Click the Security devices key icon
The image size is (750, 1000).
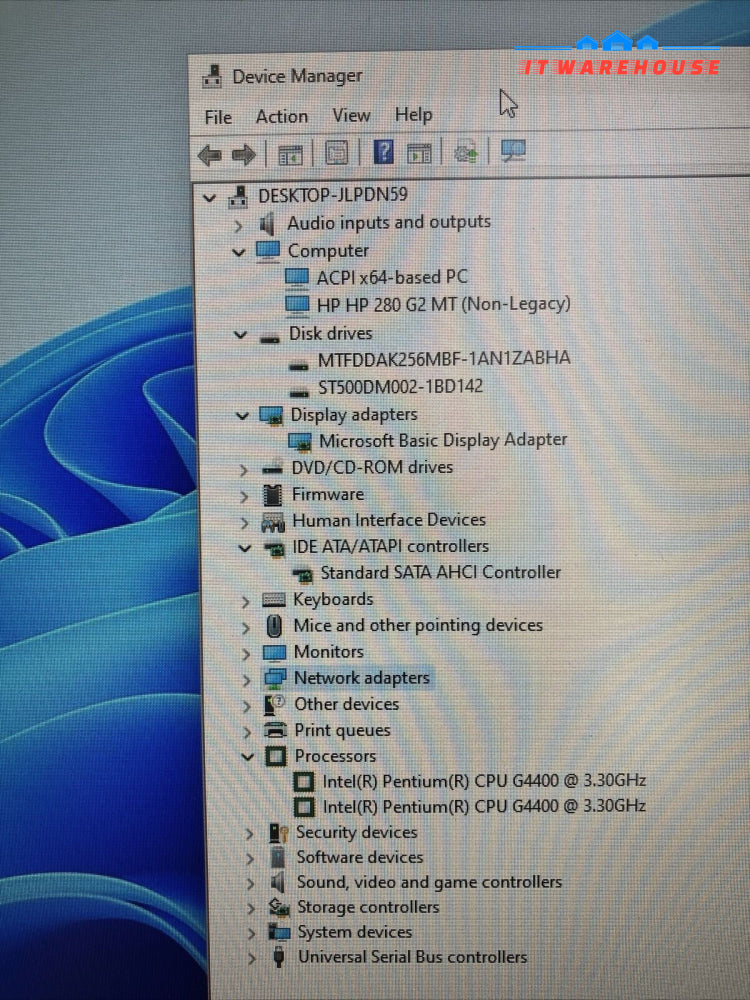(278, 833)
